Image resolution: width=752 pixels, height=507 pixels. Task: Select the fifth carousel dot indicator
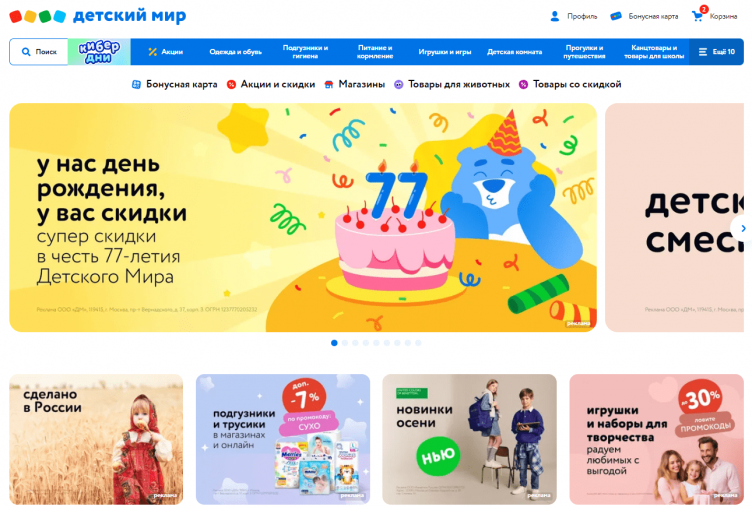(x=376, y=343)
